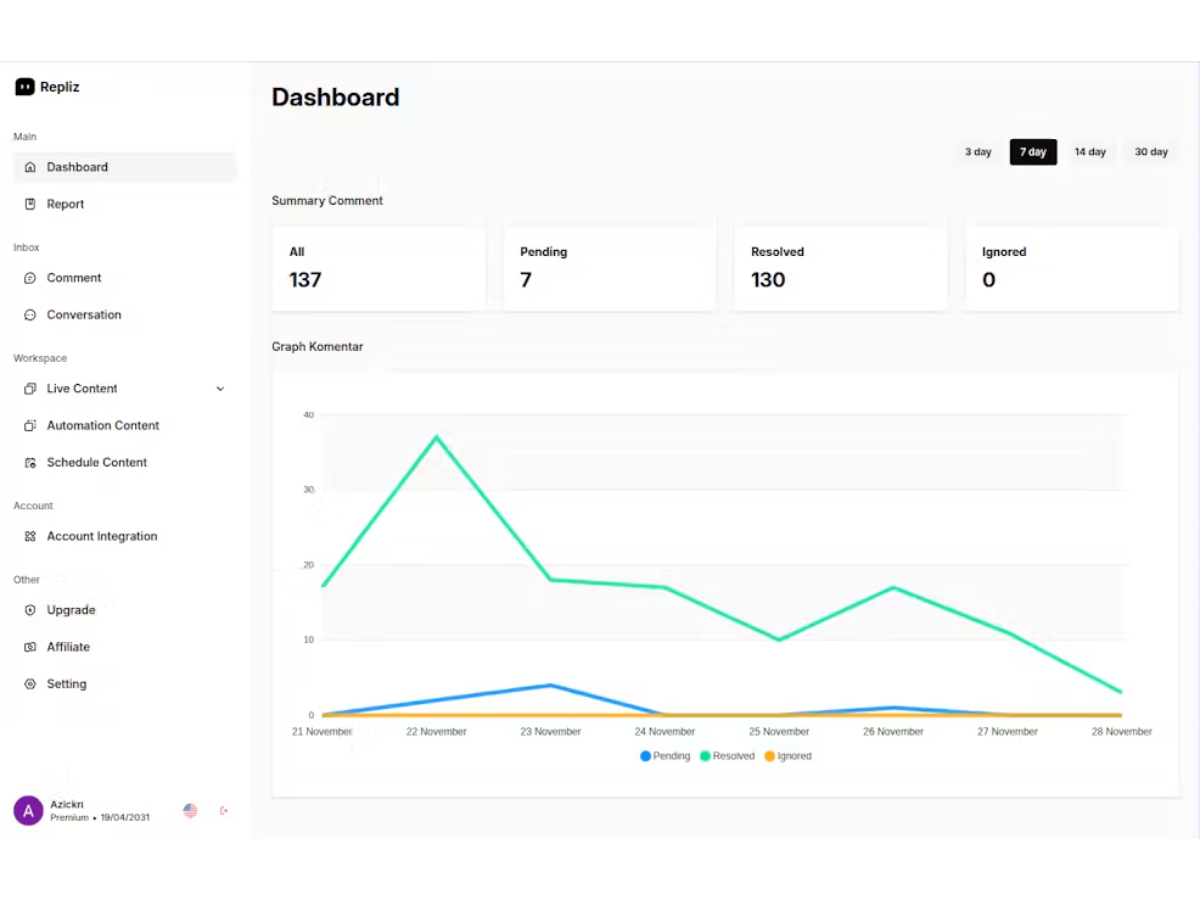Click the purple user avatar A
The width and height of the screenshot is (1200, 900).
pos(28,810)
